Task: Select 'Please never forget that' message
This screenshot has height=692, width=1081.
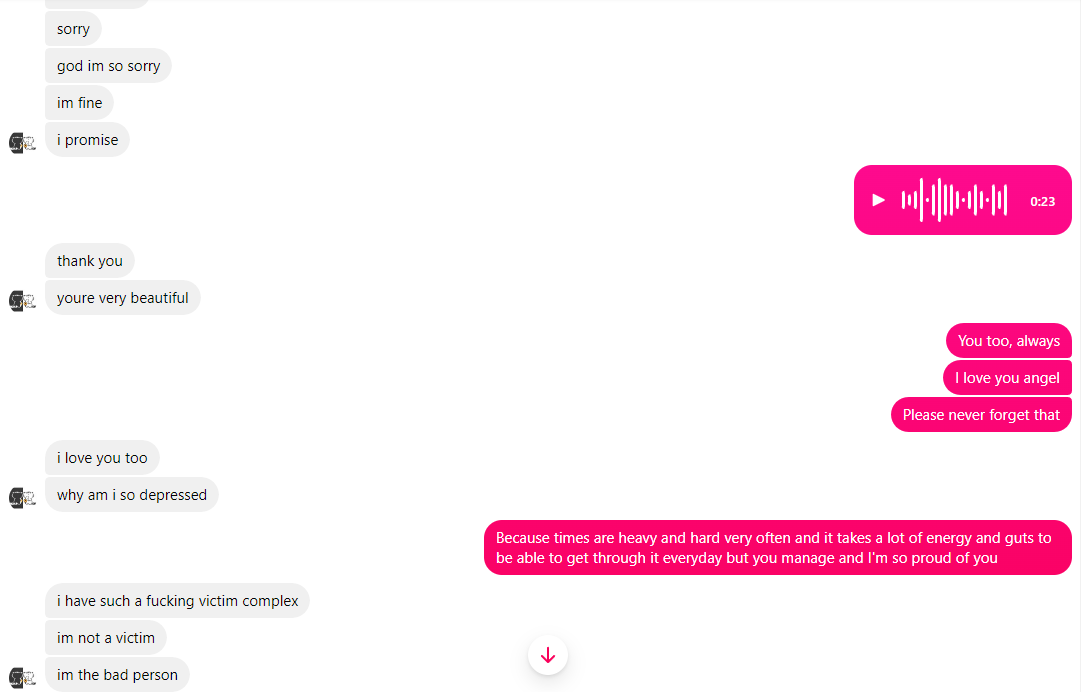Action: (x=981, y=415)
